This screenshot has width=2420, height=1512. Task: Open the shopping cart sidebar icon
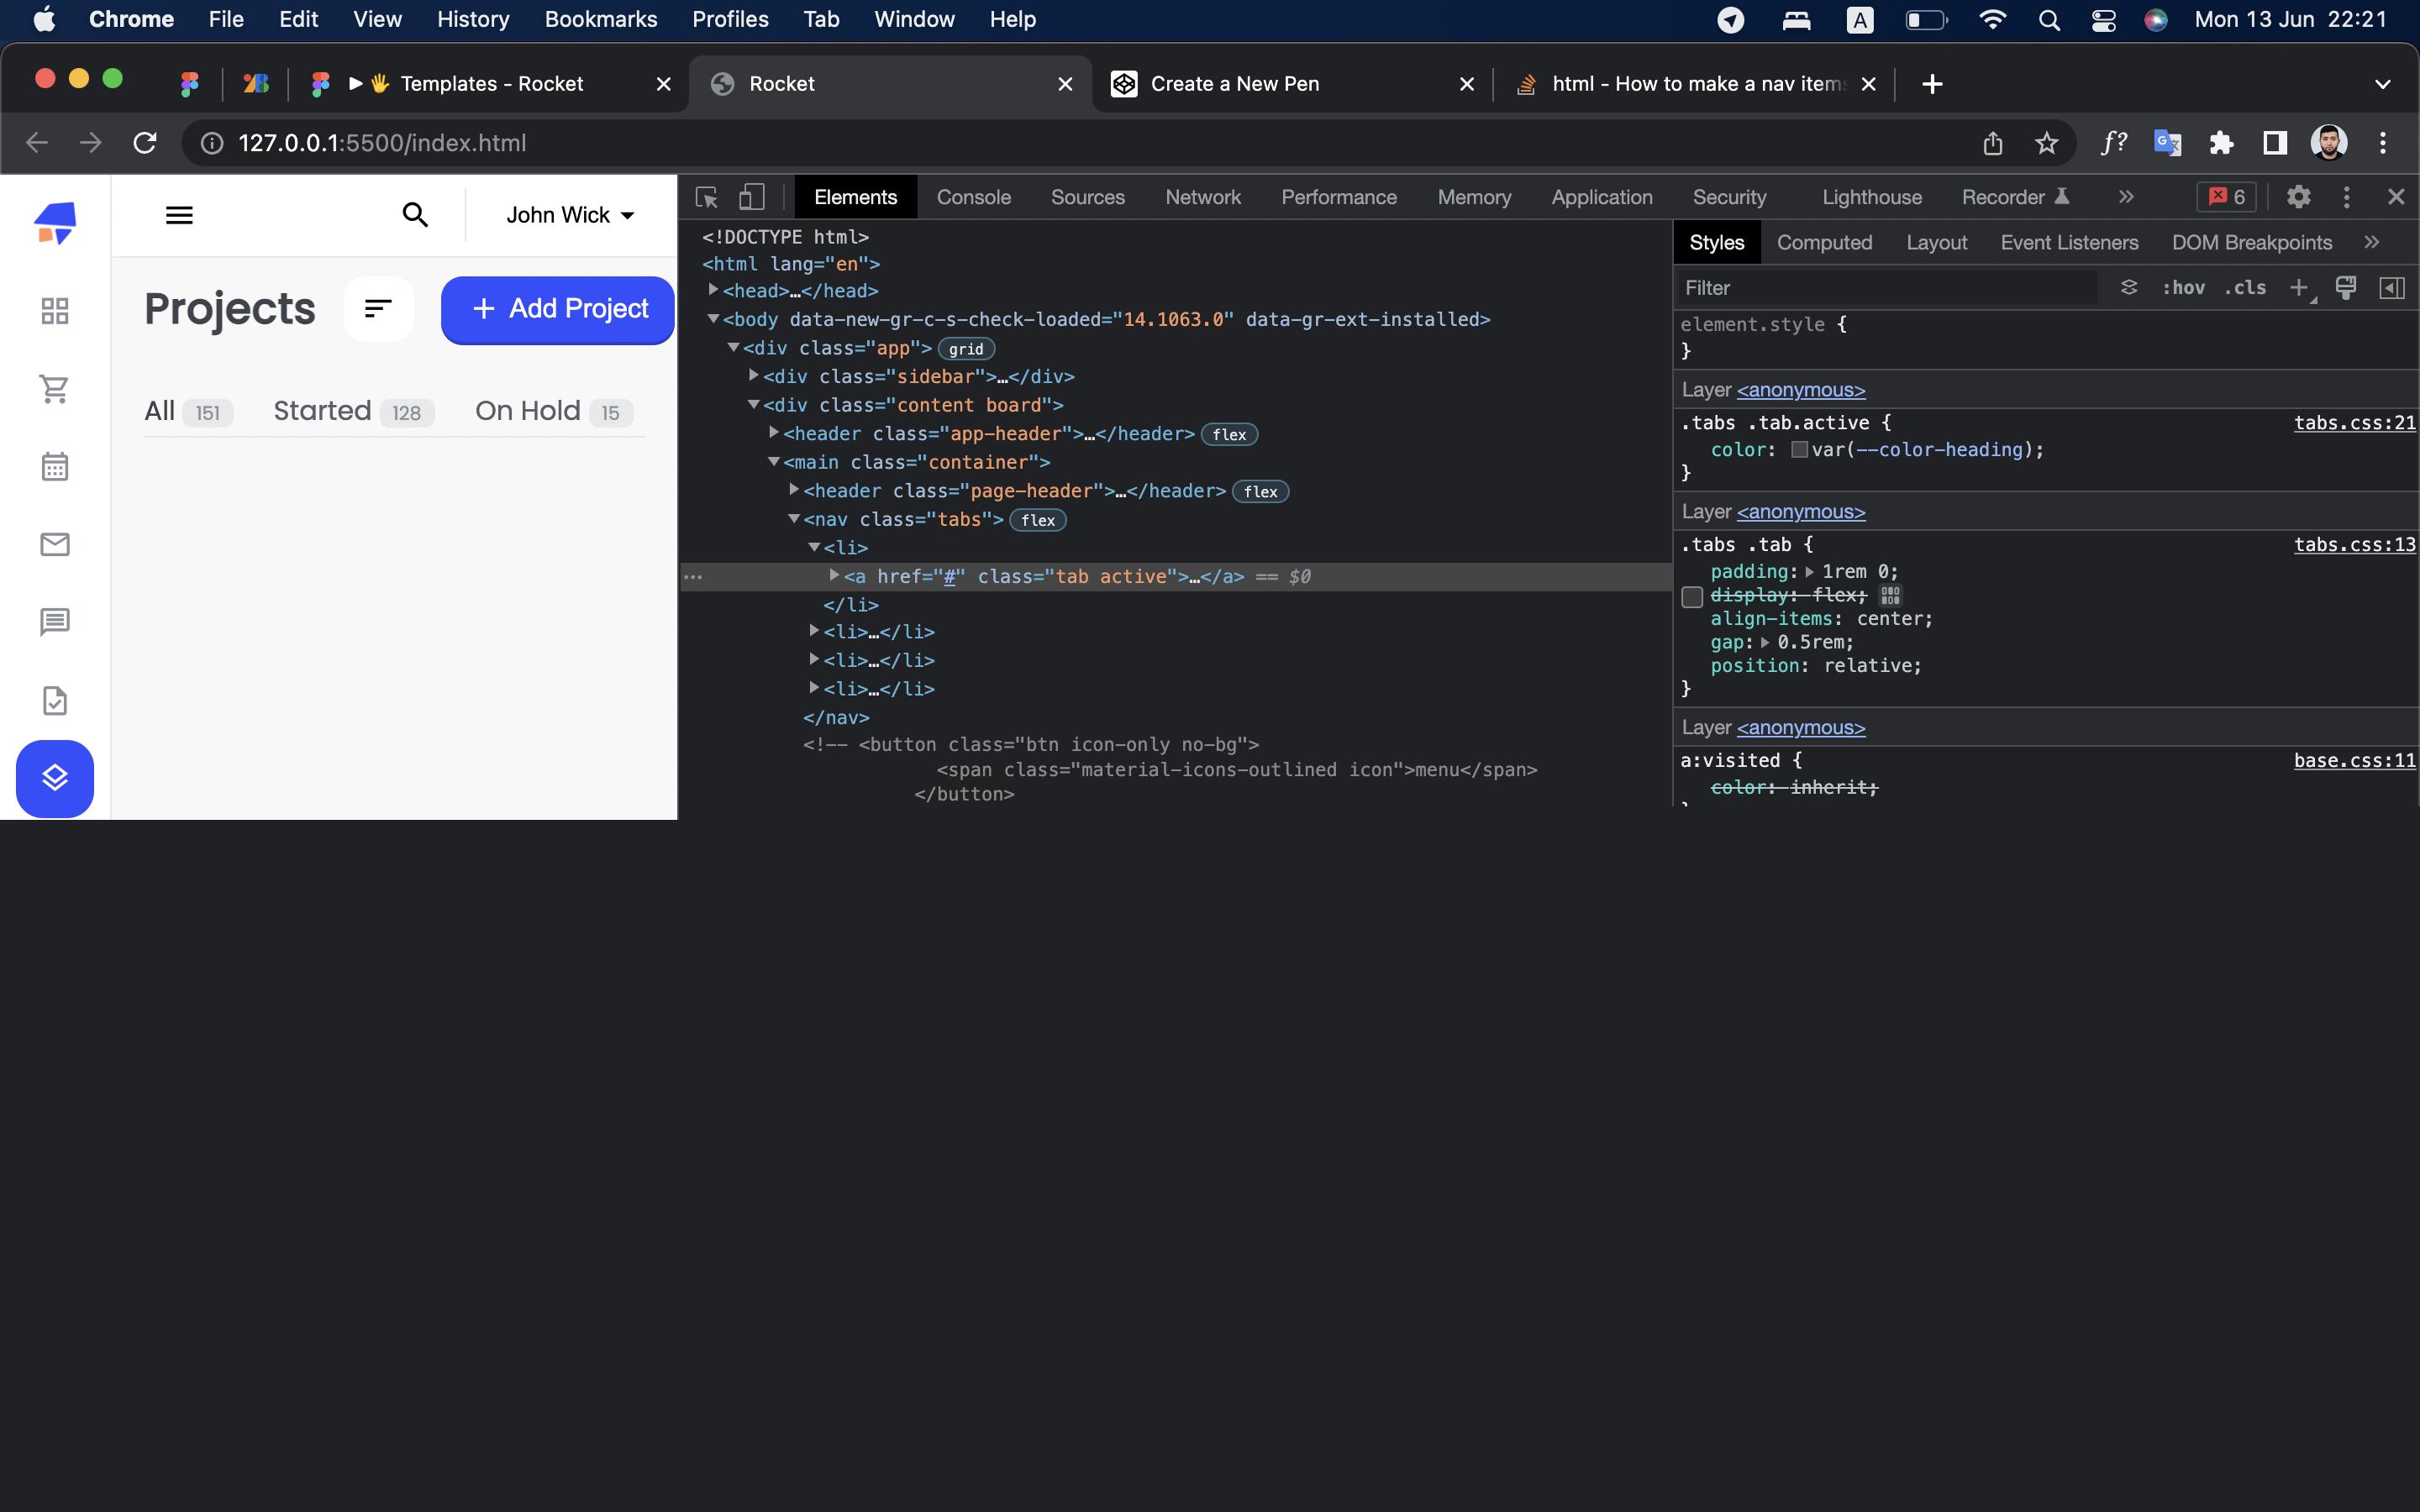[x=55, y=388]
